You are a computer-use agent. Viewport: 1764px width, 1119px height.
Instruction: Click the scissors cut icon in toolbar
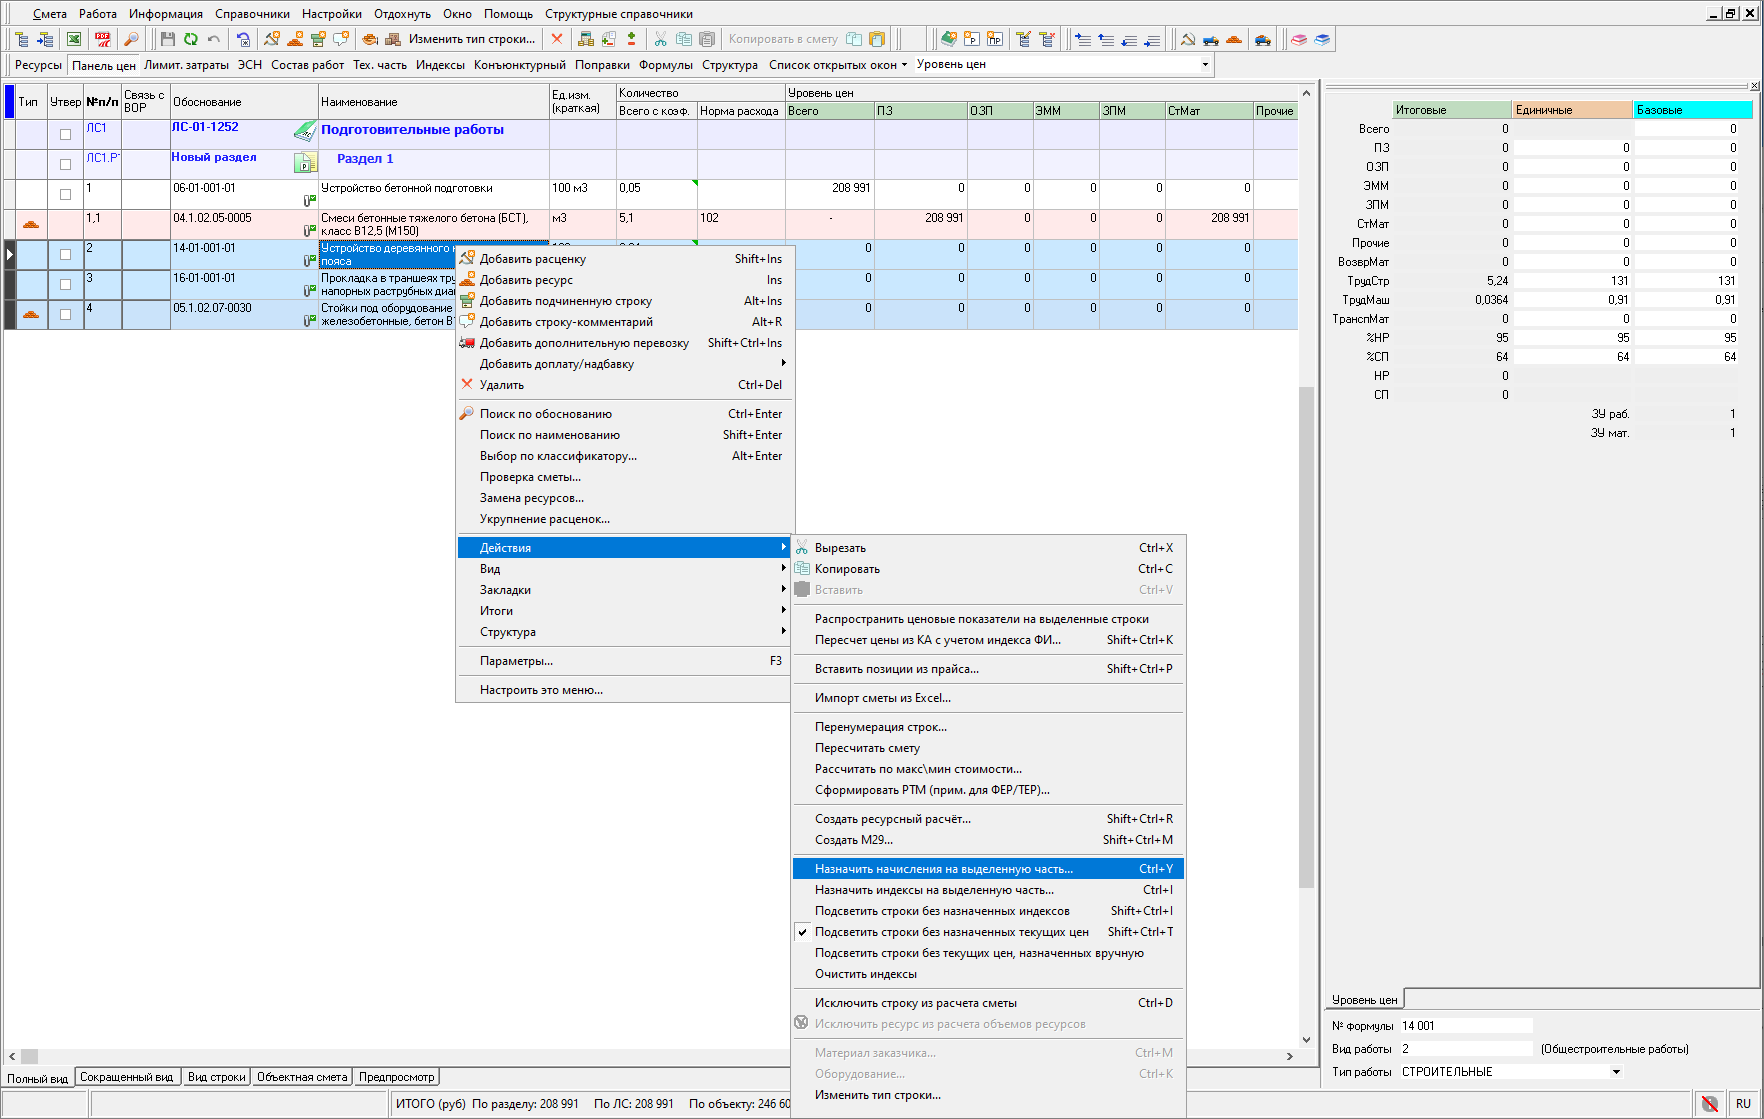660,39
